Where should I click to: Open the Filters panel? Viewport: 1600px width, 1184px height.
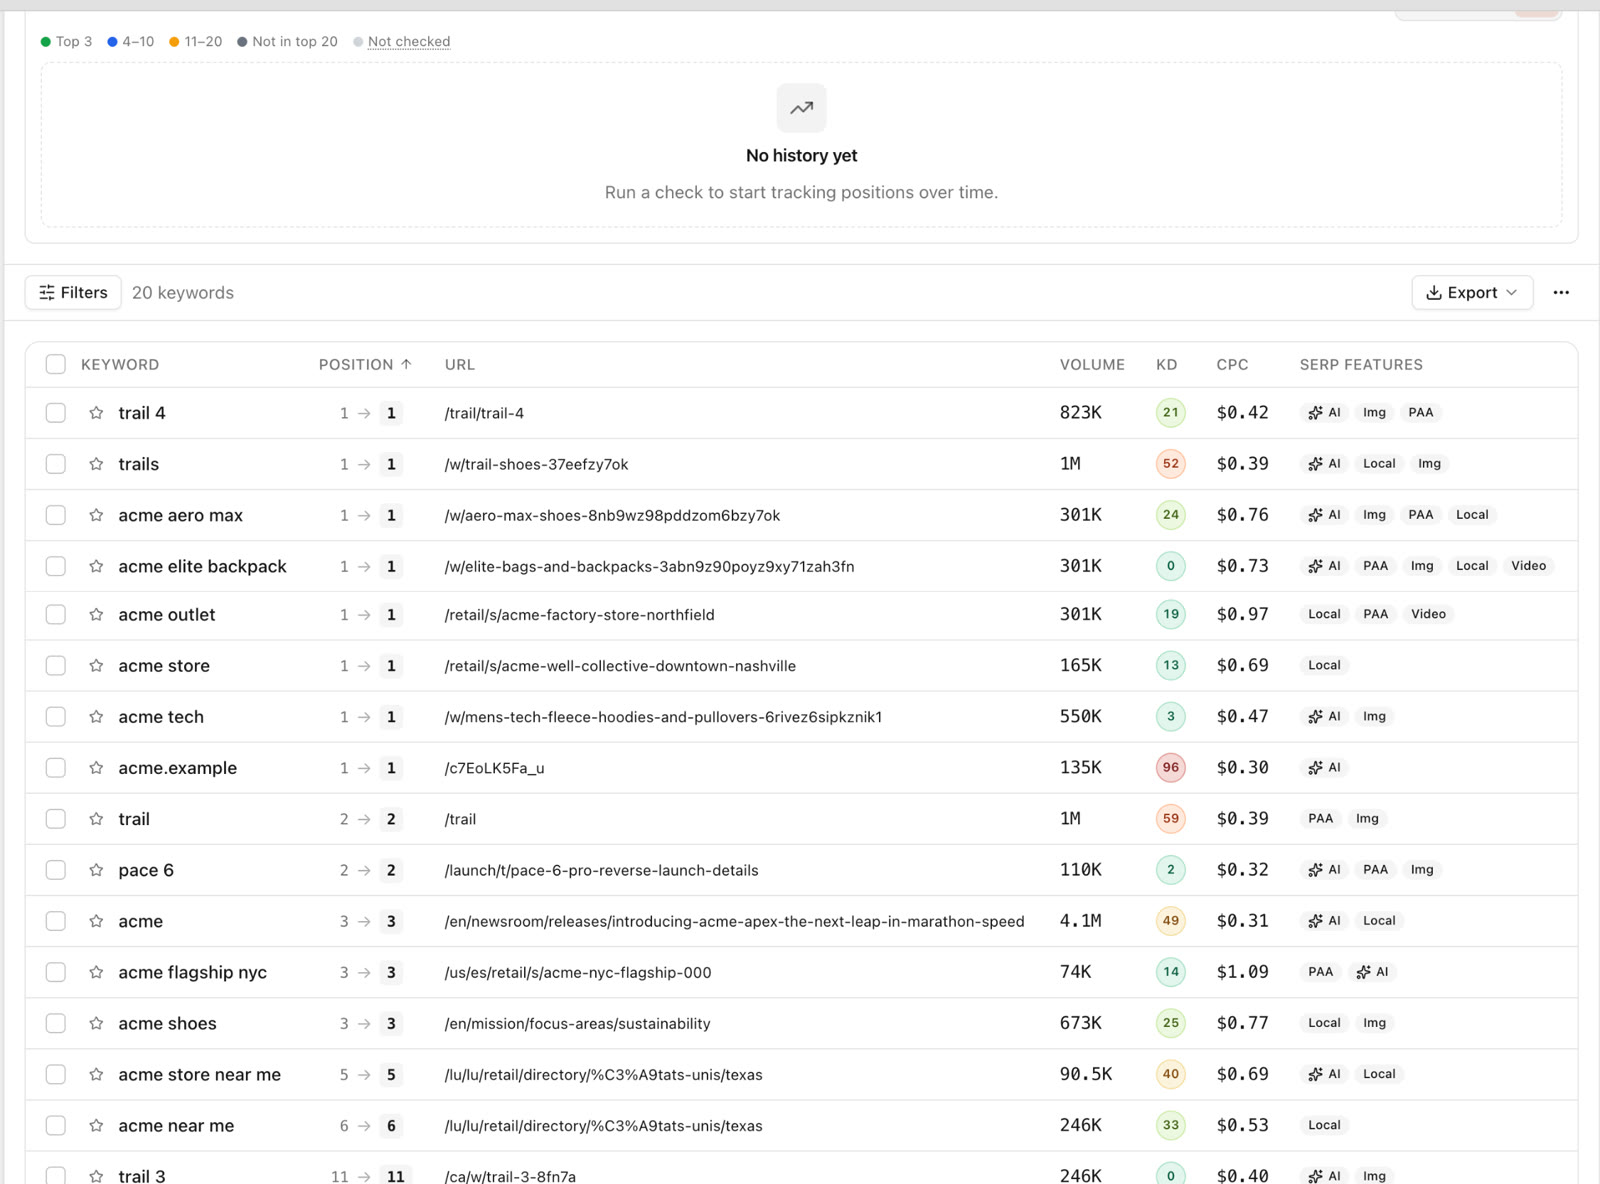pos(73,293)
